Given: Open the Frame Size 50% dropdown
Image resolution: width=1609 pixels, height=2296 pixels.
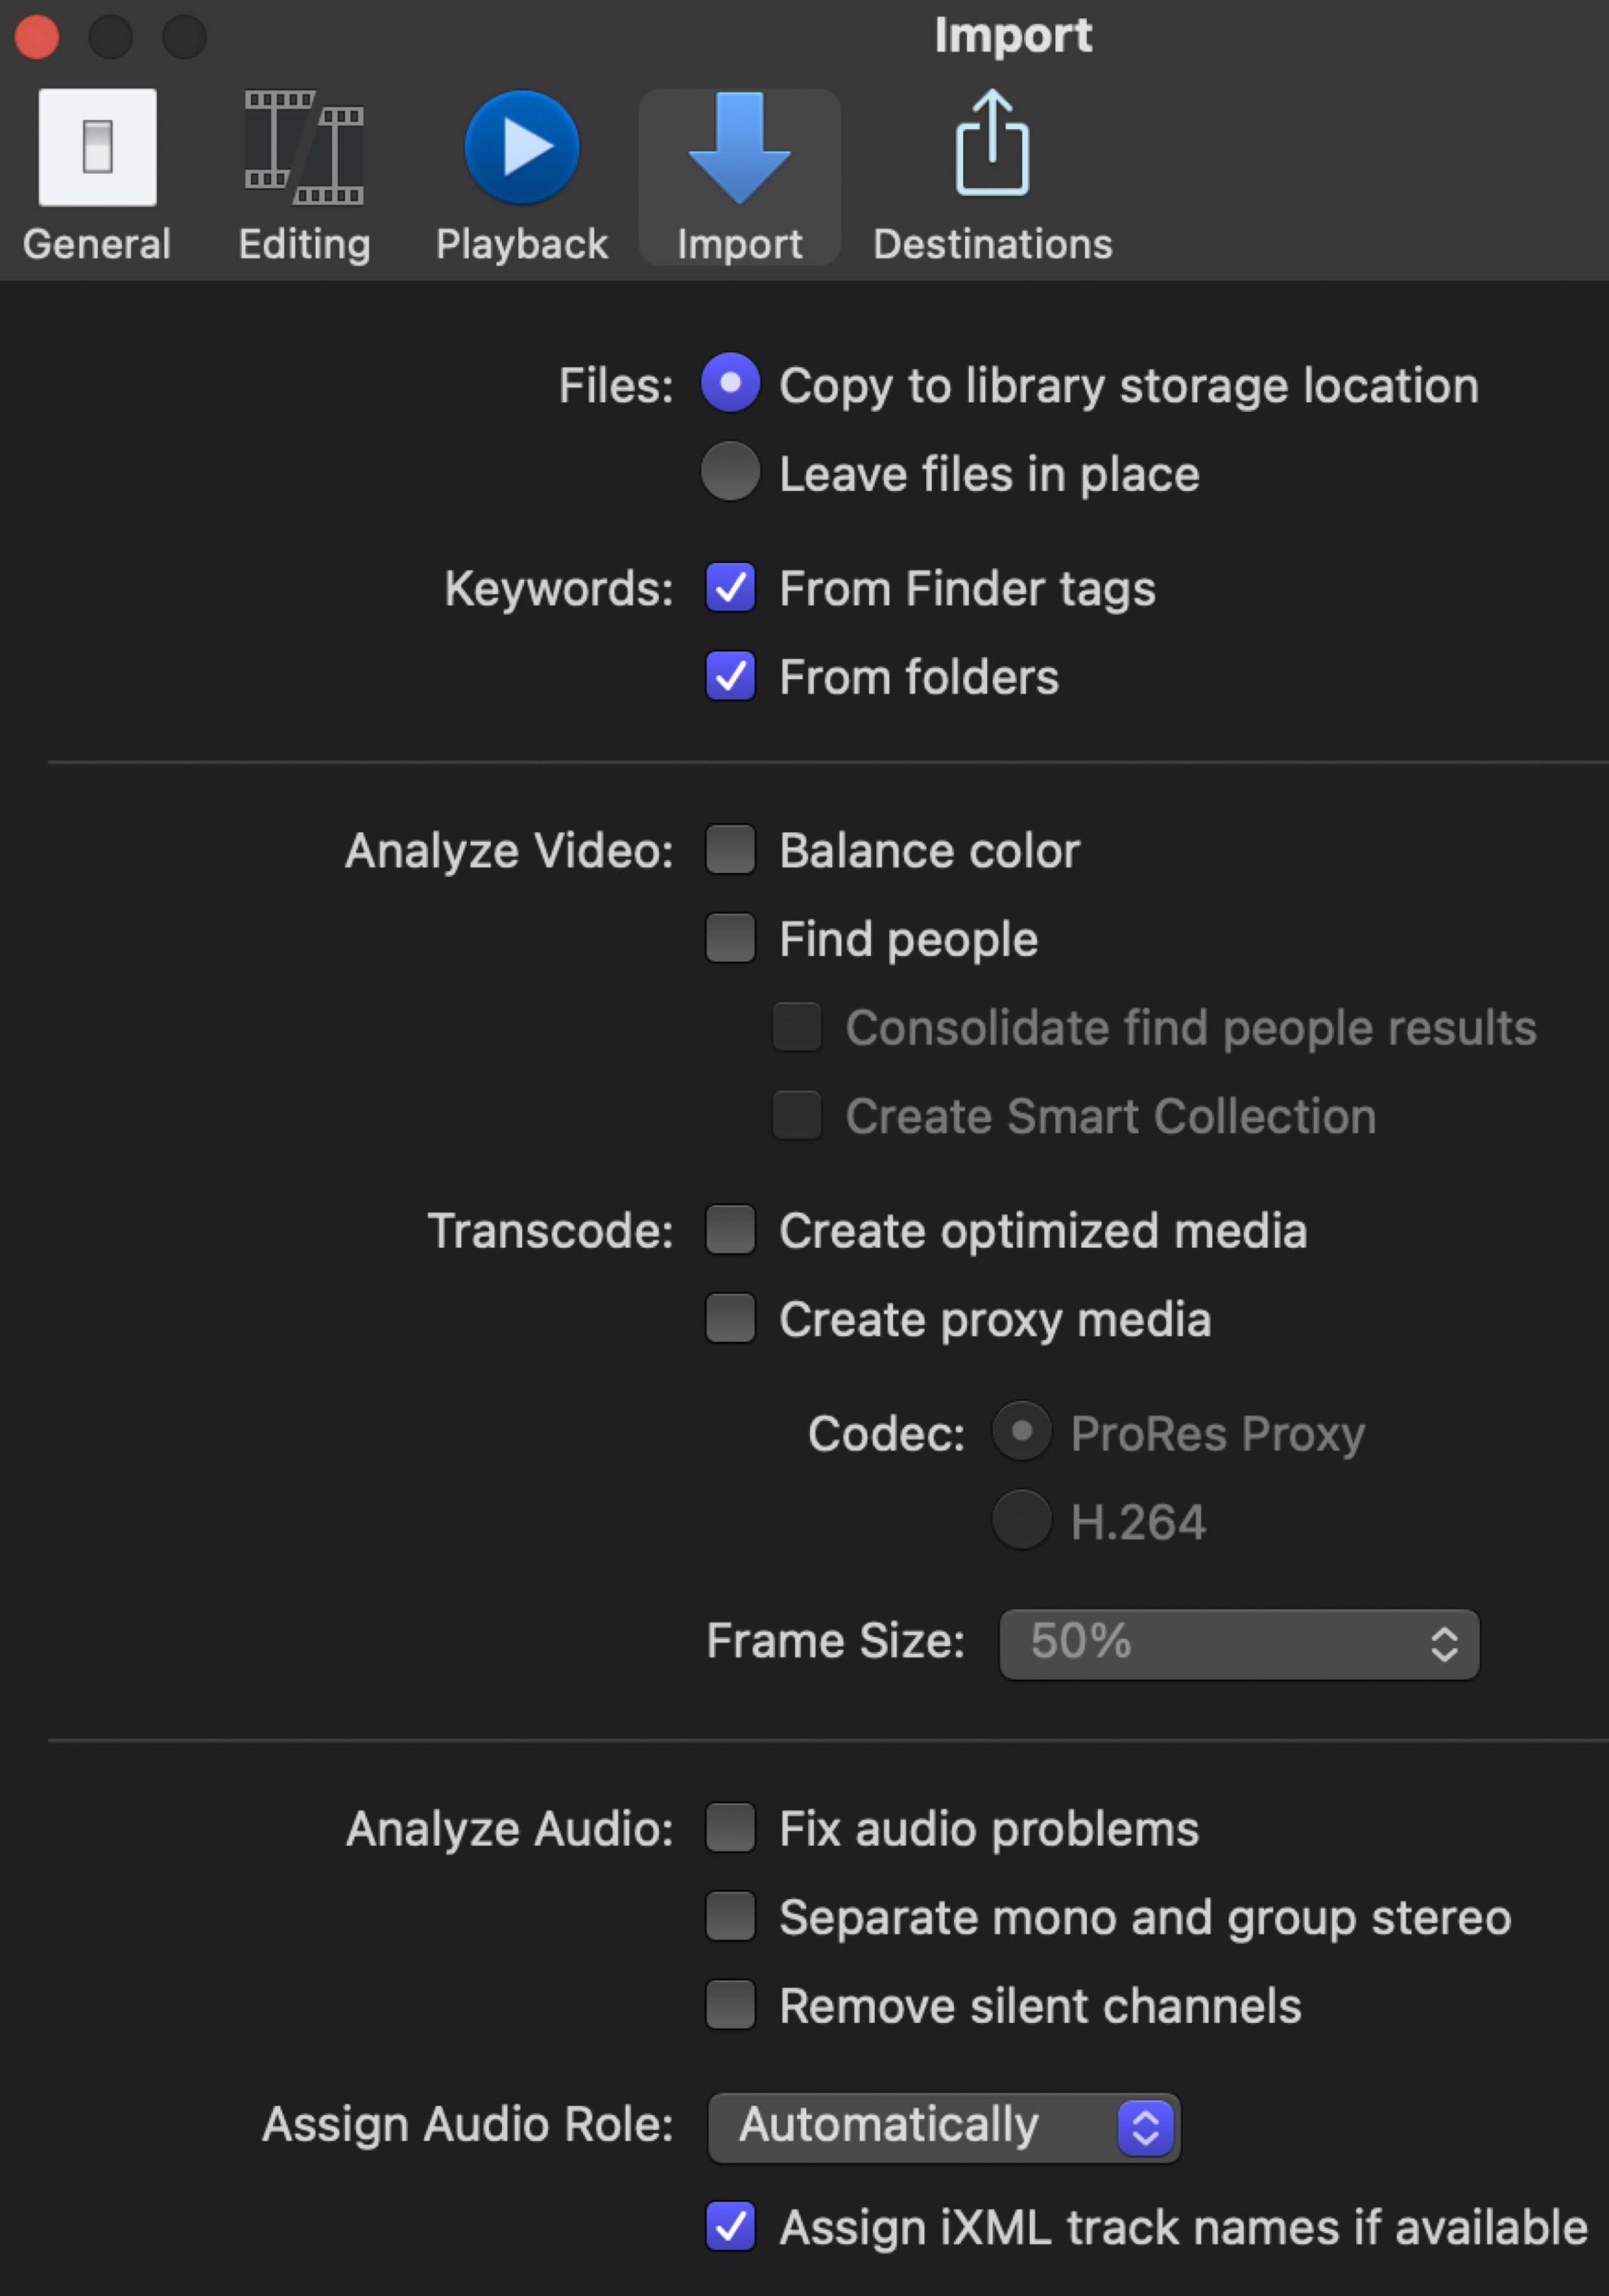Looking at the screenshot, I should click(1238, 1643).
